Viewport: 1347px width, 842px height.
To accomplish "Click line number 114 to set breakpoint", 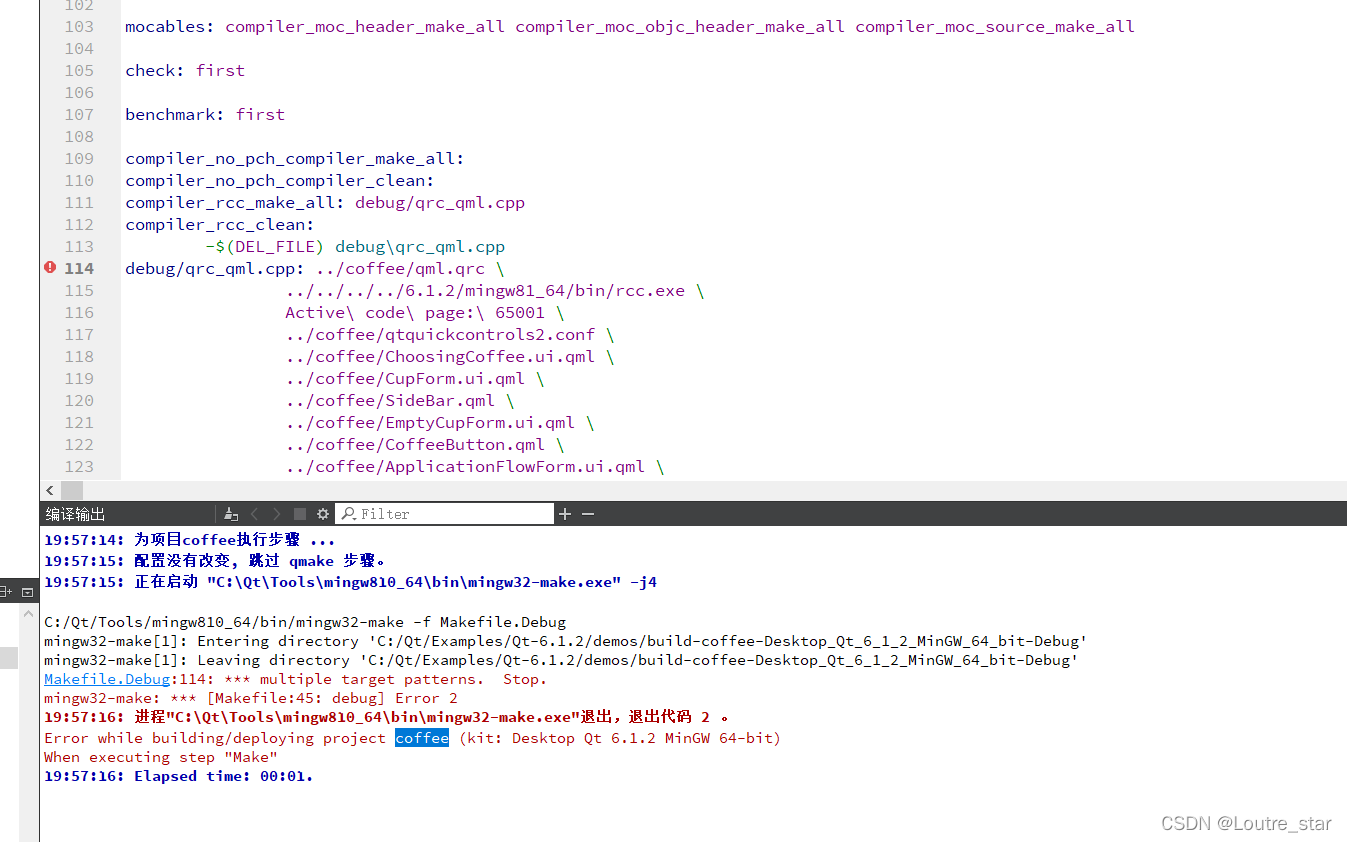I will [x=78, y=267].
